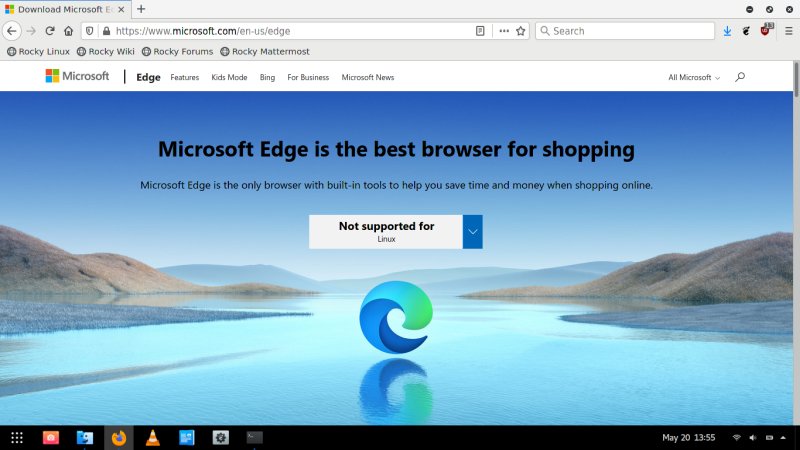The image size is (800, 450).
Task: Toggle reader view icon in address bar
Action: point(480,31)
